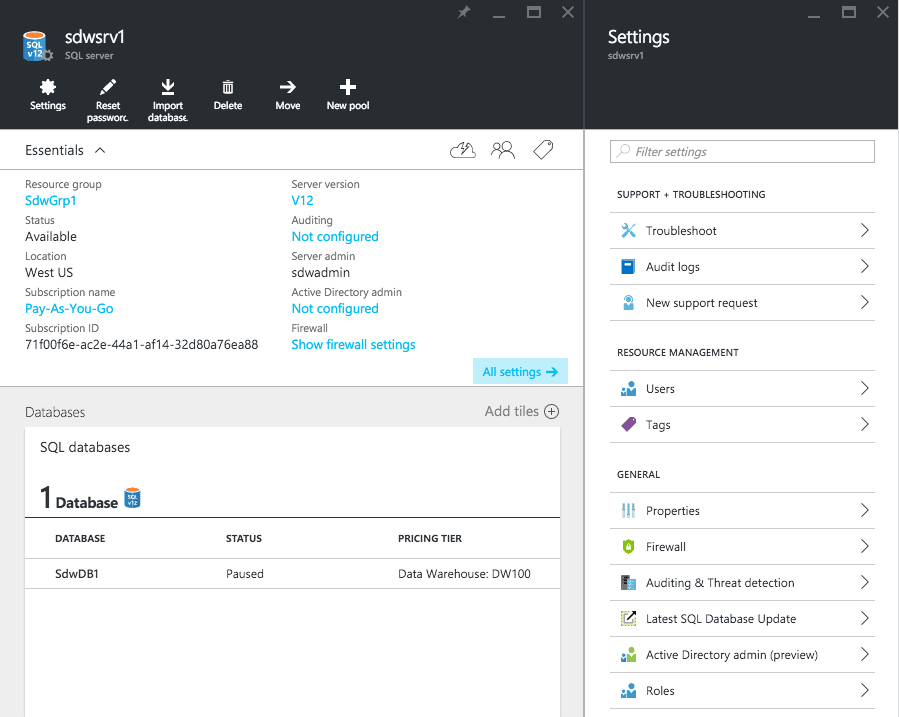The width and height of the screenshot is (899, 717).
Task: Click the Paused status cell
Action: coord(245,574)
